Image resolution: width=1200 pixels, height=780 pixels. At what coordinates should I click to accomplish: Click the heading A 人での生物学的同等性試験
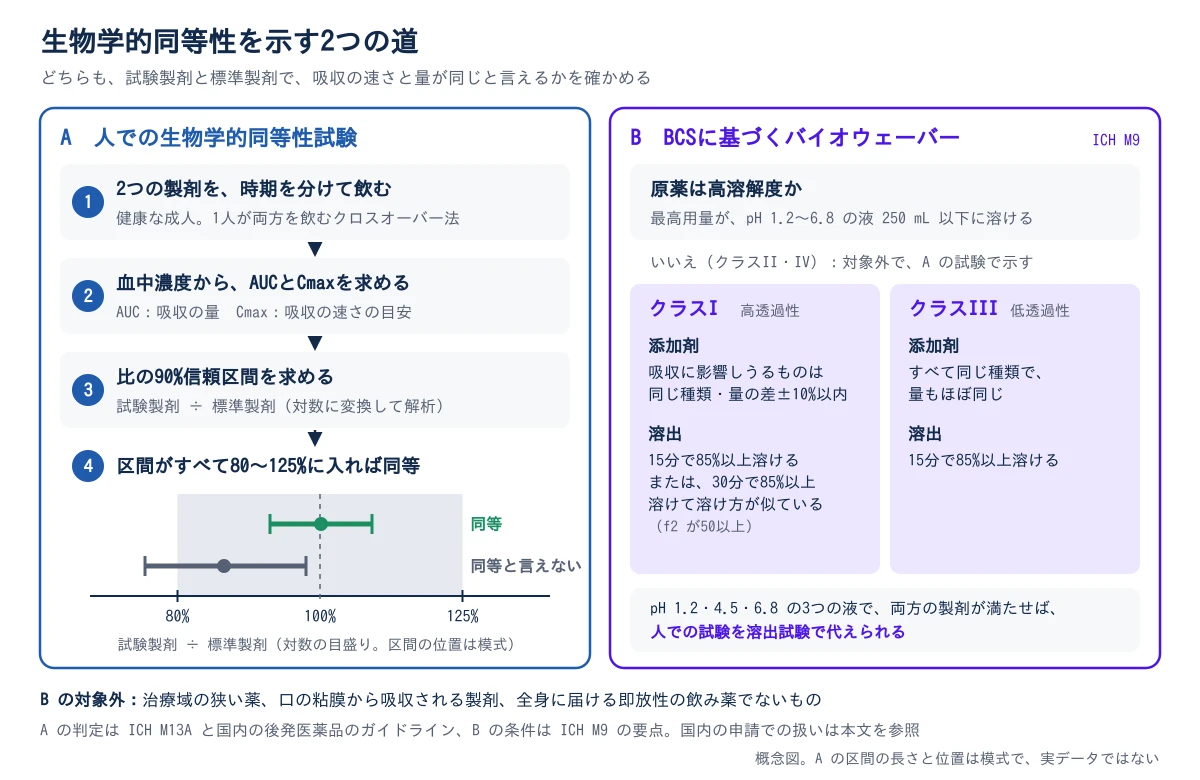tap(209, 138)
